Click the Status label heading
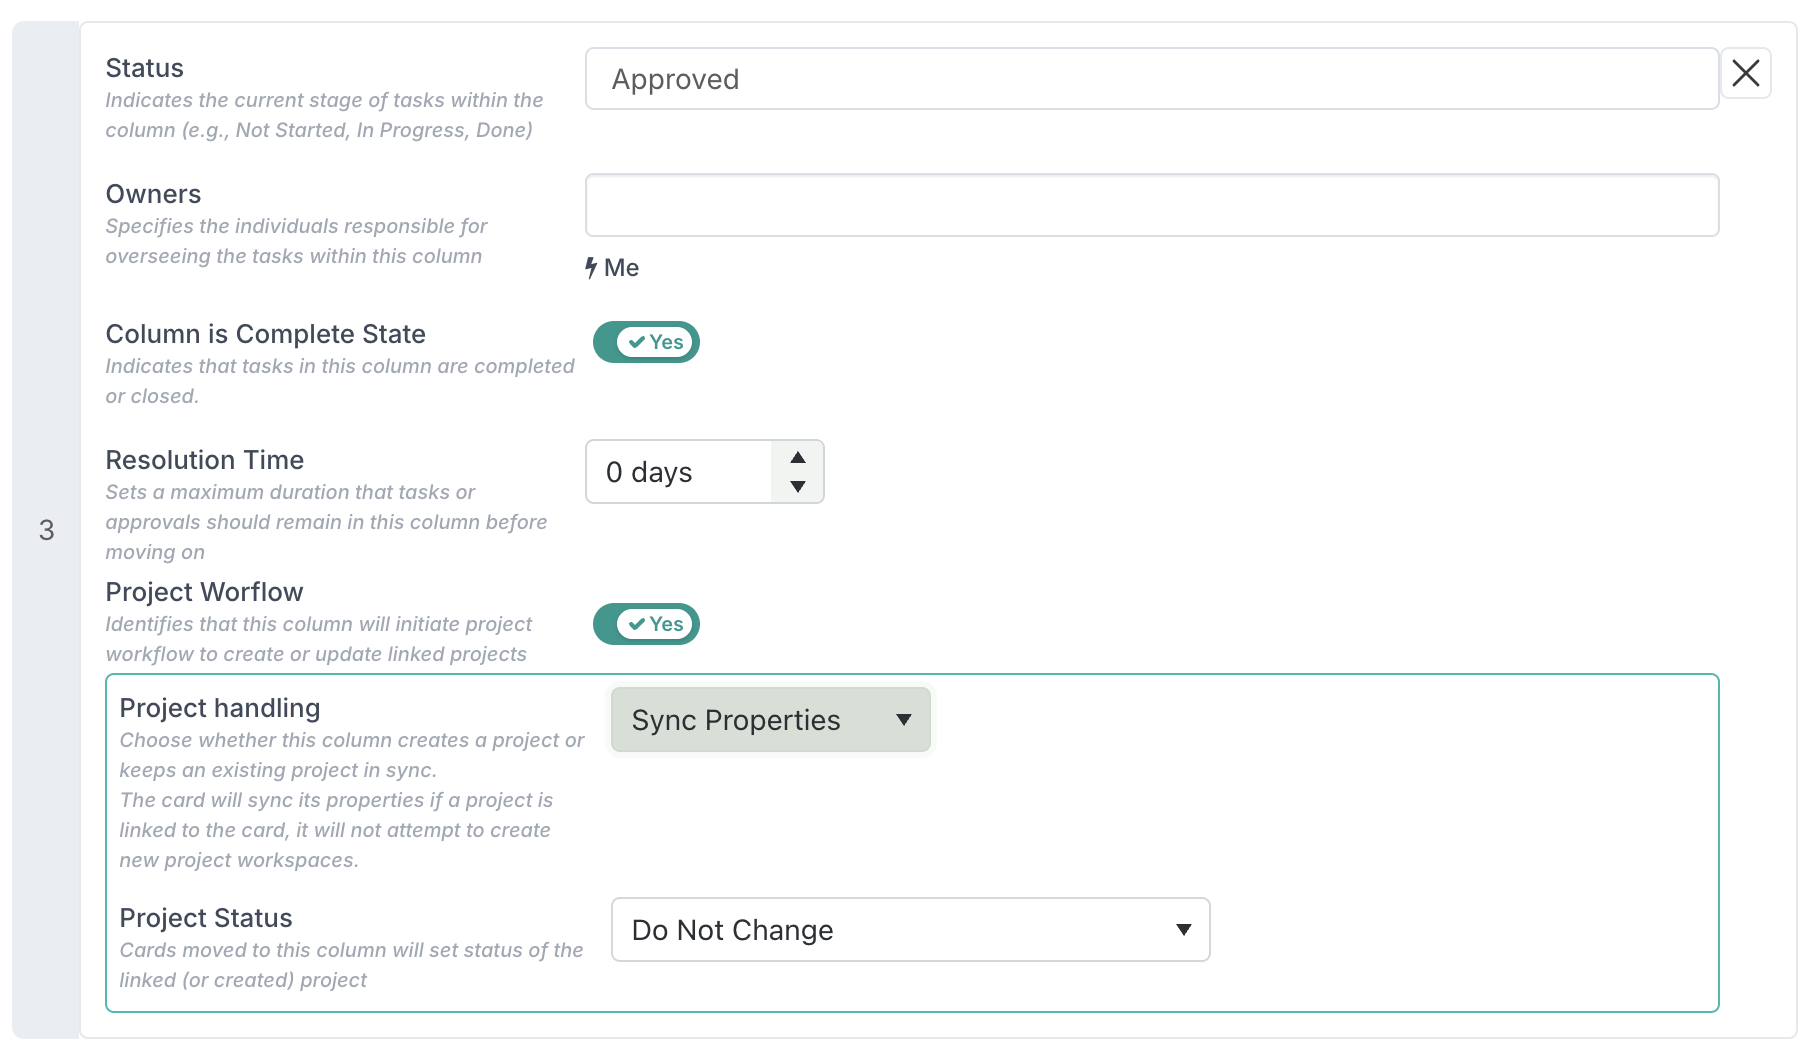The height and width of the screenshot is (1050, 1816). pos(145,68)
